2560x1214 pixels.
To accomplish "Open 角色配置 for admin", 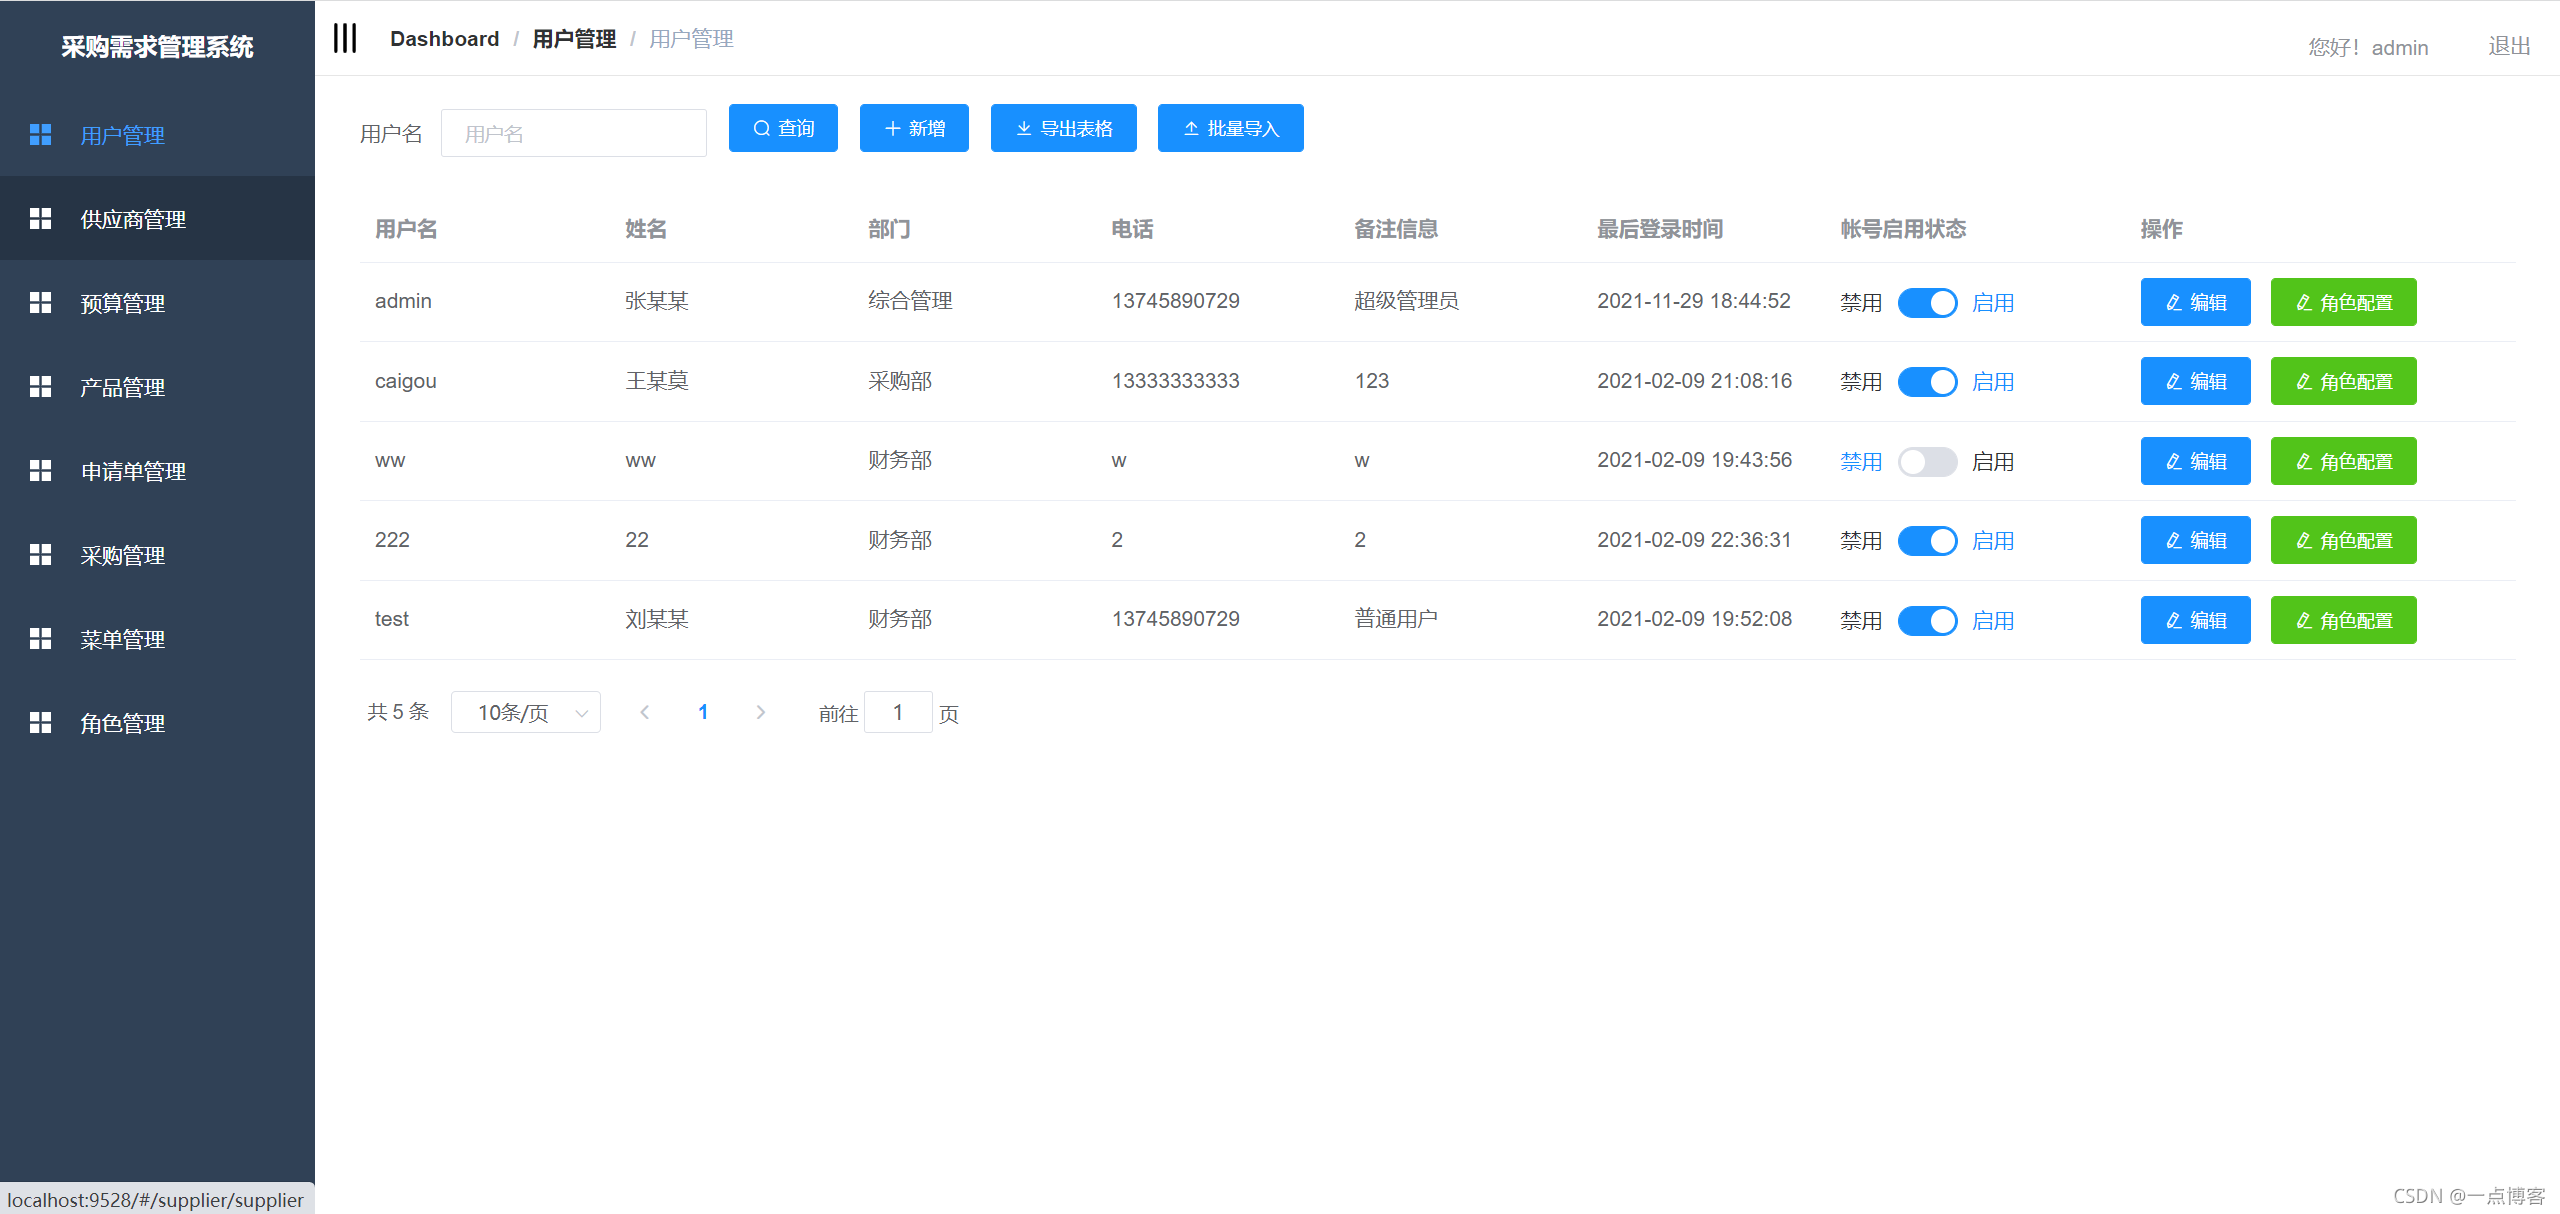I will click(2343, 302).
